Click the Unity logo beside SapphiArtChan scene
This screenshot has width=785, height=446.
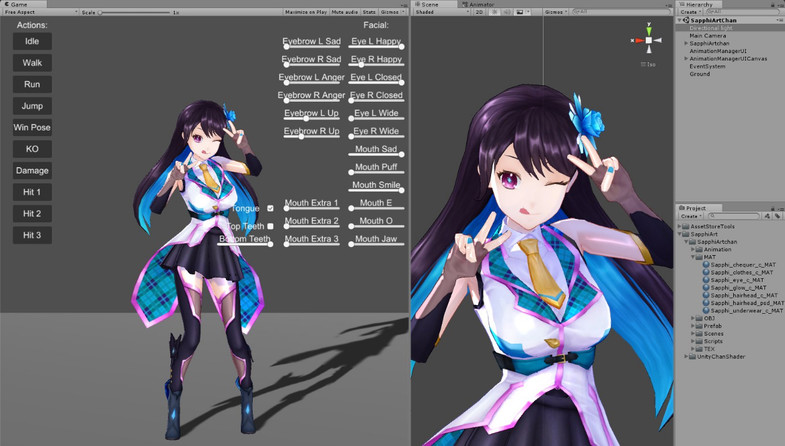tap(686, 20)
